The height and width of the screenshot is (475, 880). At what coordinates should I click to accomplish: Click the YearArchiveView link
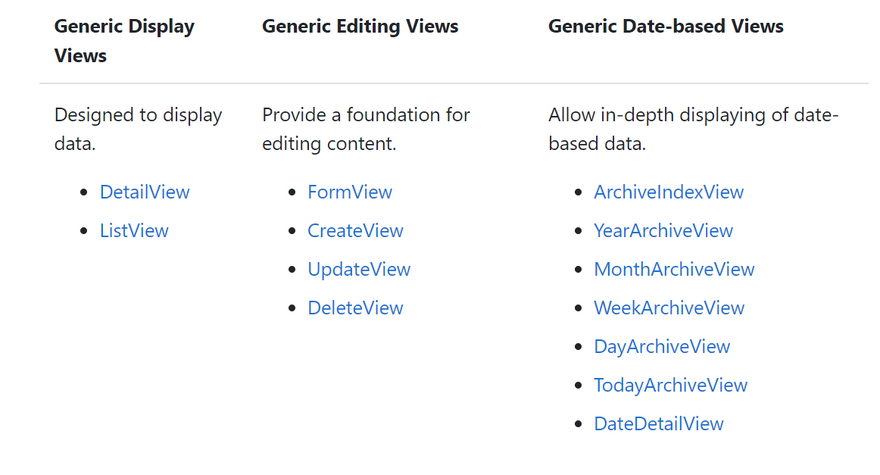(x=663, y=231)
